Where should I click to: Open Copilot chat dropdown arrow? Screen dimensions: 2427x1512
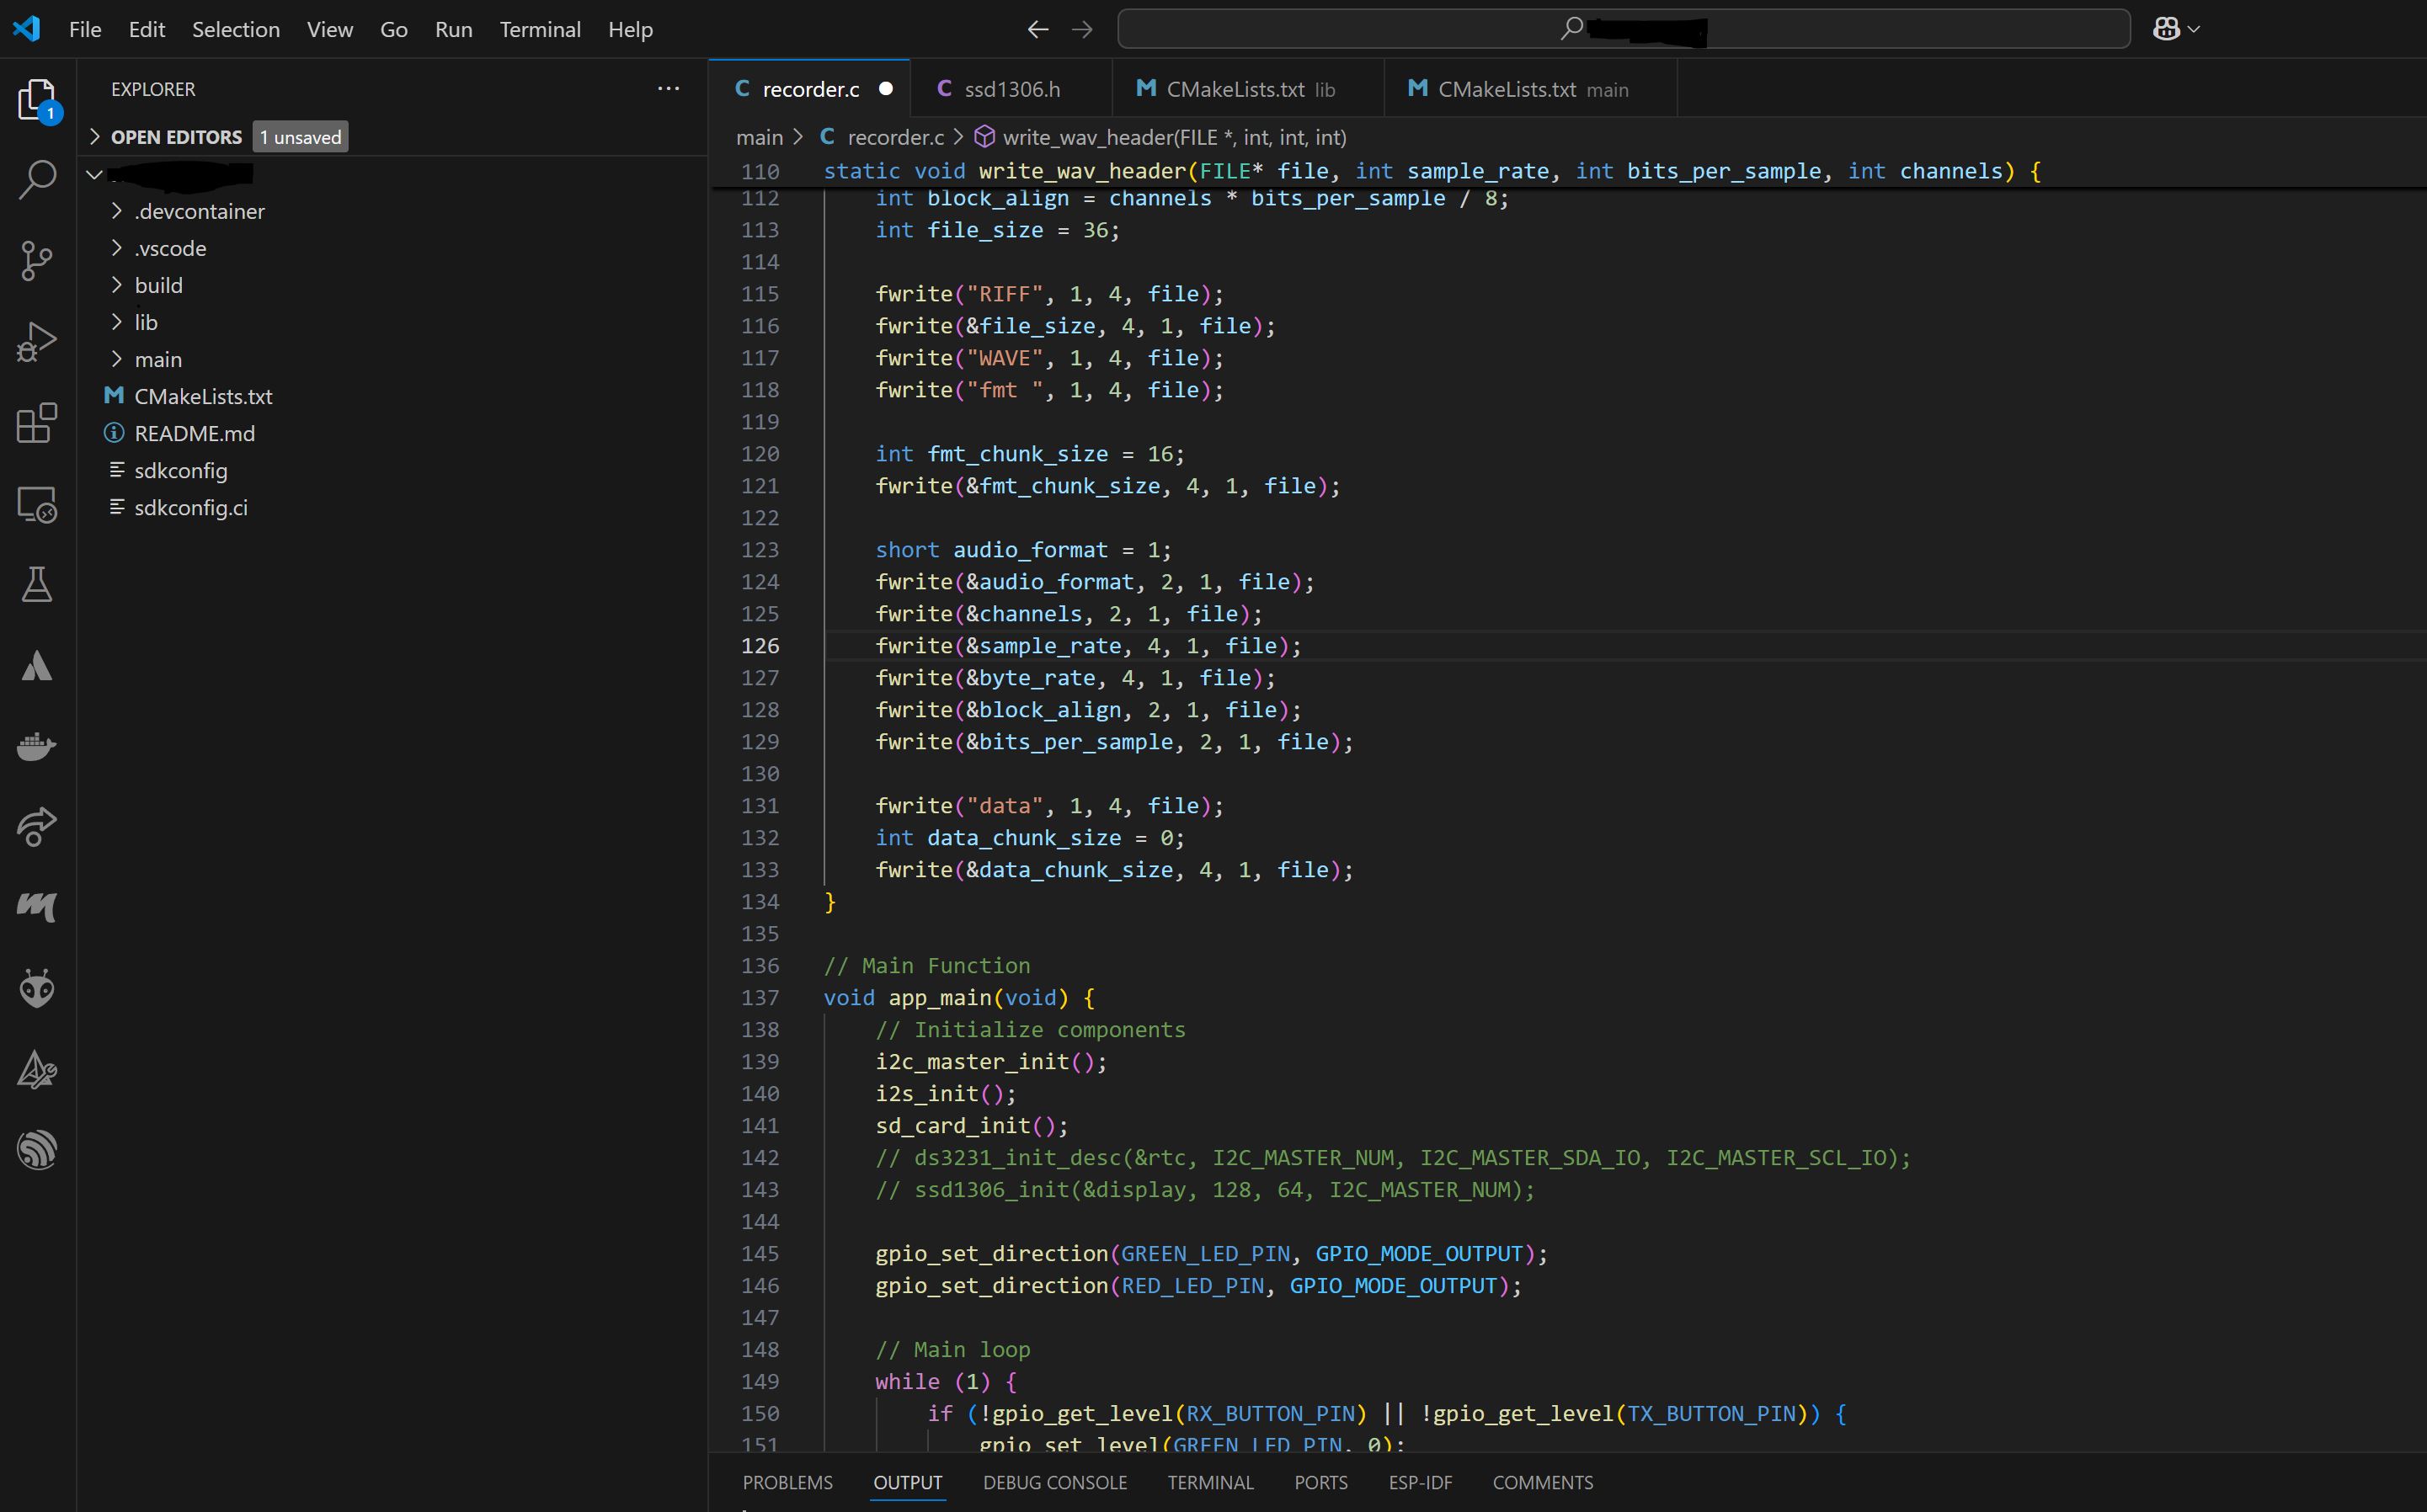2194,30
